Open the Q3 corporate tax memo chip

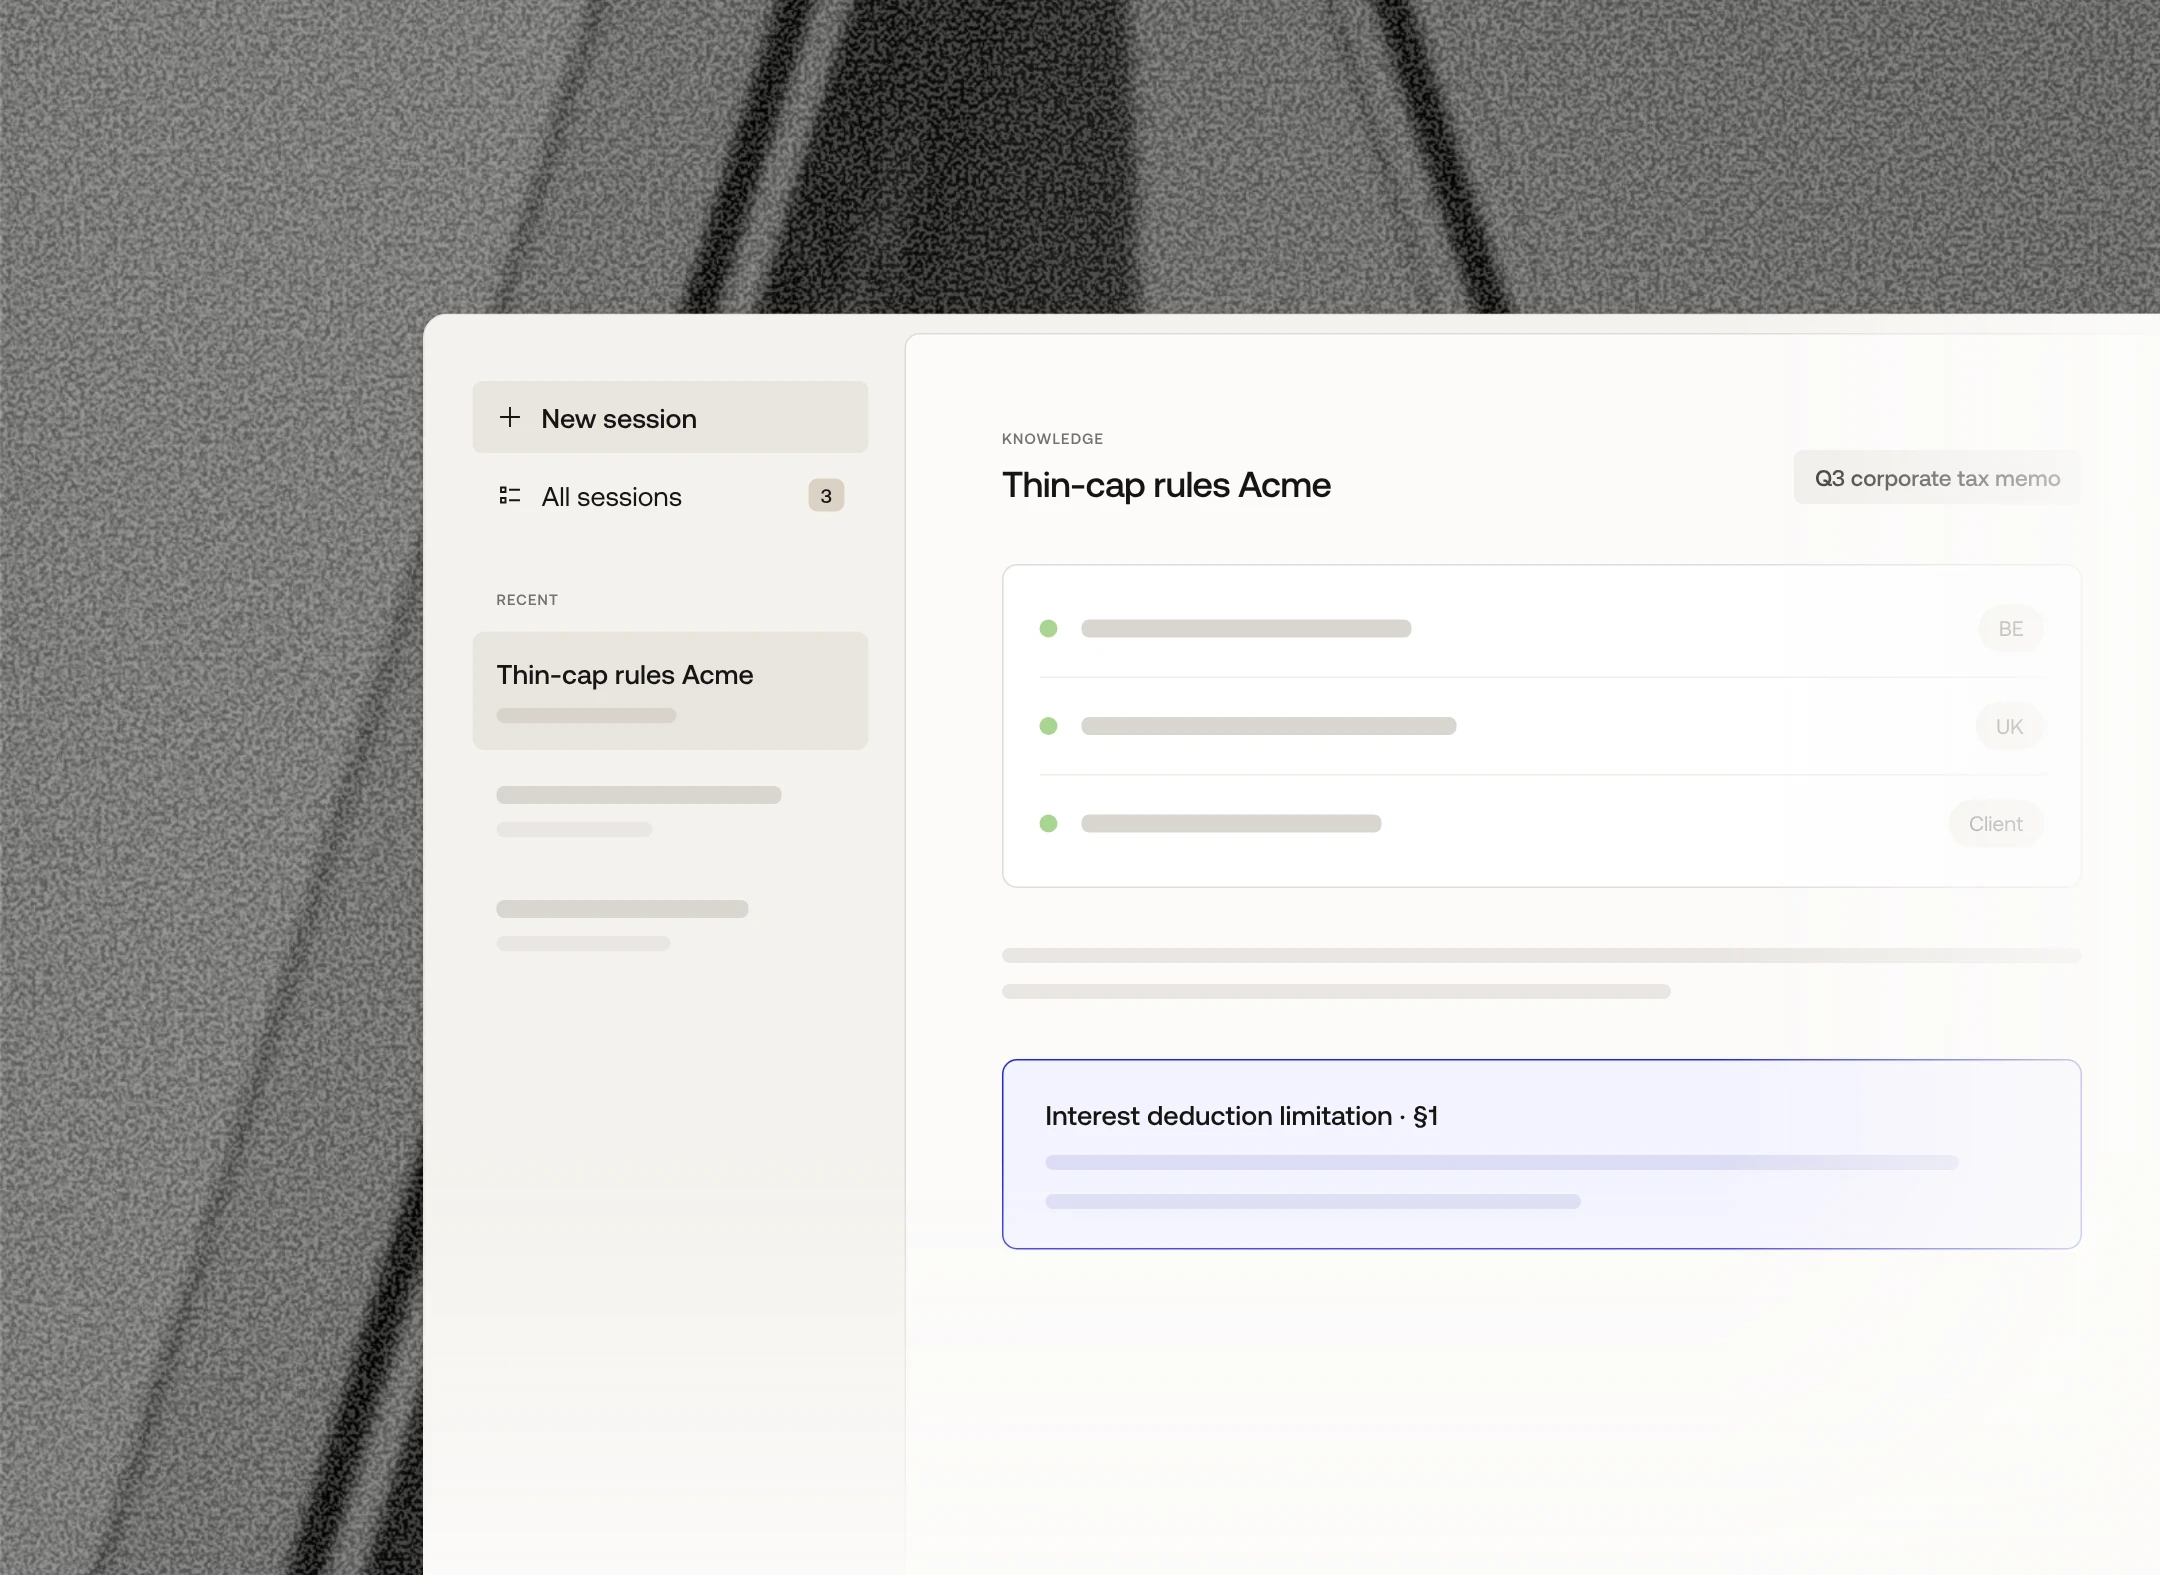(x=1937, y=478)
